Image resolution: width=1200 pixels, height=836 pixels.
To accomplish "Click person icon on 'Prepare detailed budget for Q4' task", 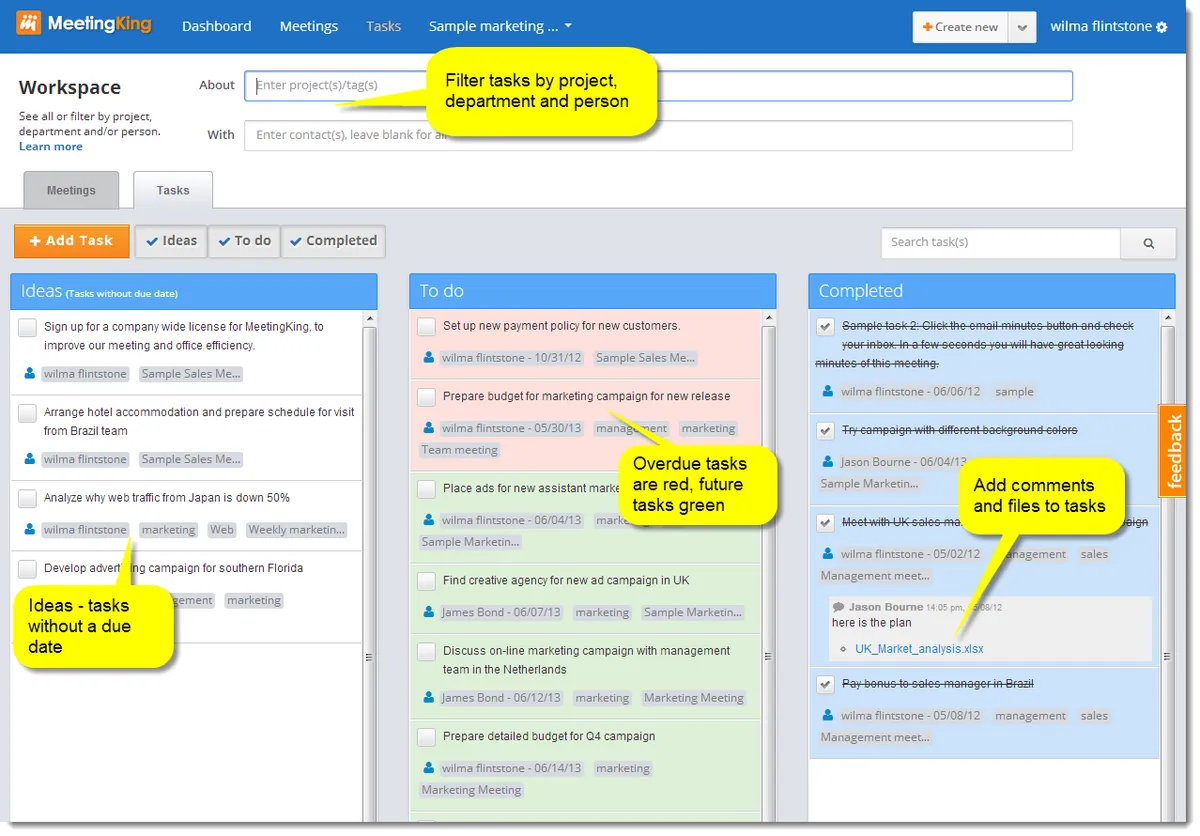I will [429, 768].
